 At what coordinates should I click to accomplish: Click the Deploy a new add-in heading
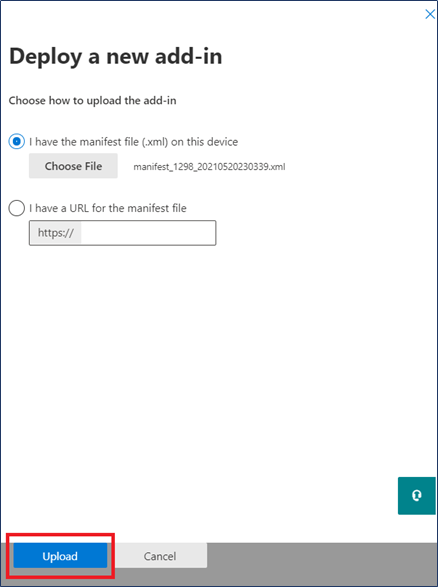pos(116,57)
